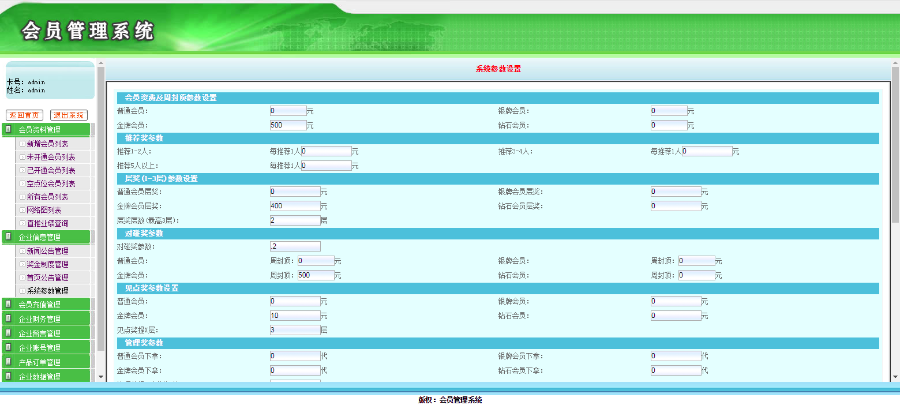Focus 金牌会员 周封顶 field showing 500
Screen dimensions: 900x405
coord(316,275)
